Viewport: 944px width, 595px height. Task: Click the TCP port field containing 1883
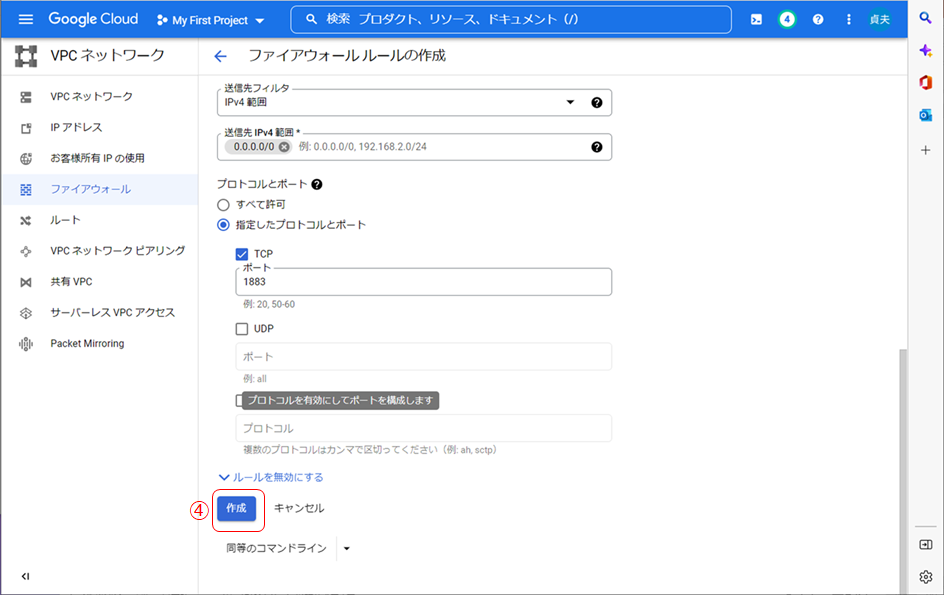coord(423,282)
